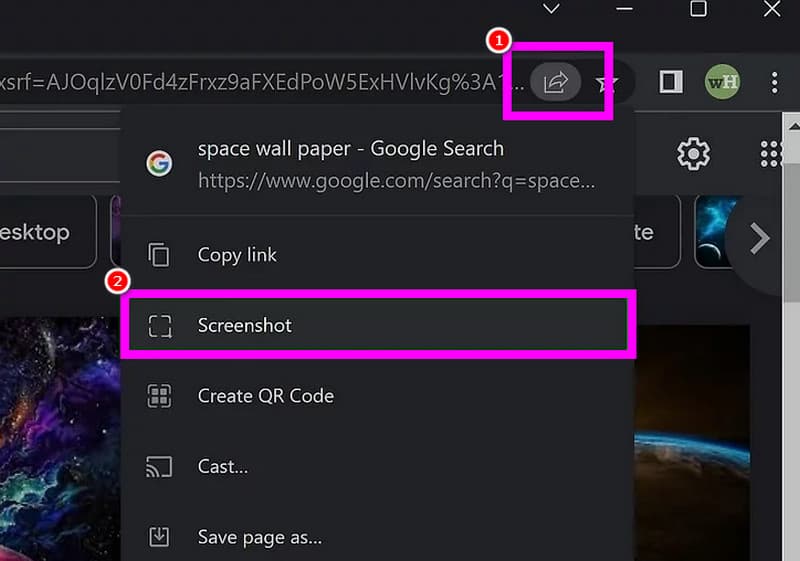Click the space wall paper page title
This screenshot has height=561, width=800.
click(351, 149)
